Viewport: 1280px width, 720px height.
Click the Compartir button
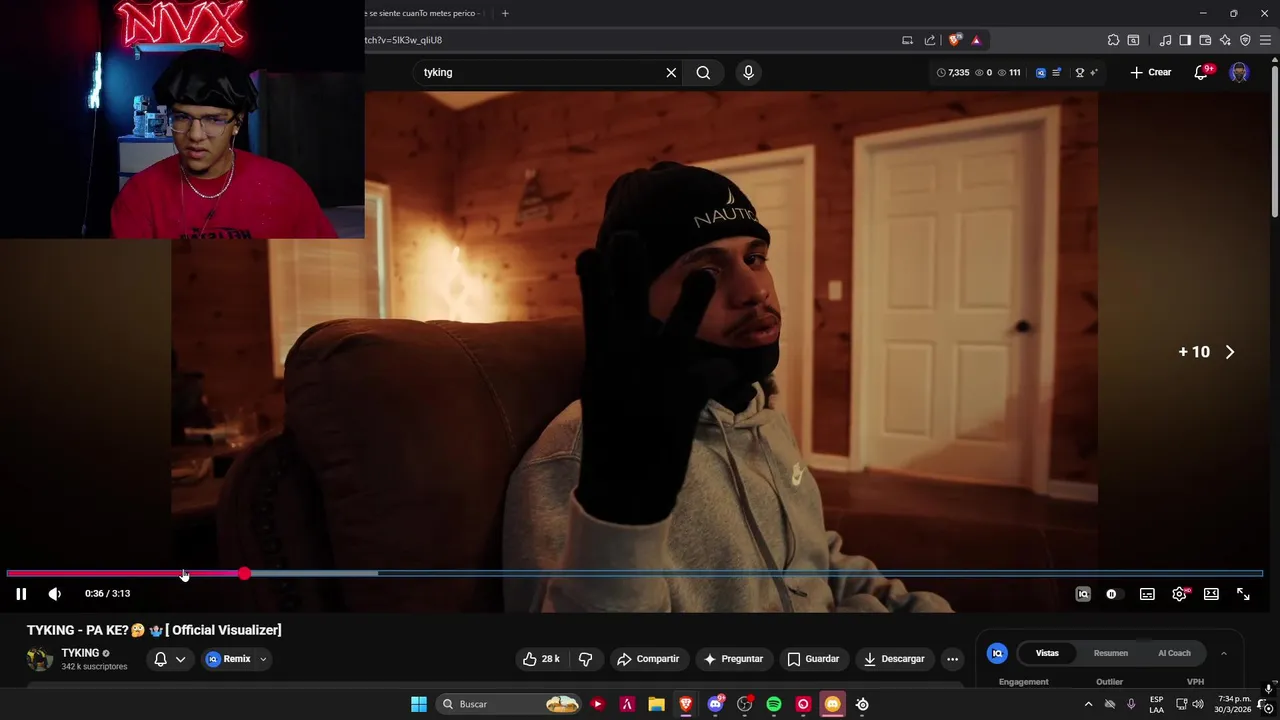pyautogui.click(x=648, y=659)
